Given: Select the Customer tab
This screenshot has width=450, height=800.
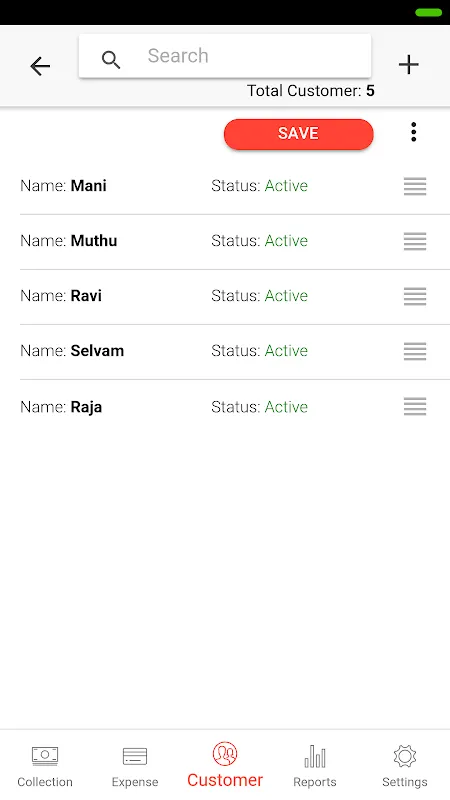Looking at the screenshot, I should [x=225, y=765].
